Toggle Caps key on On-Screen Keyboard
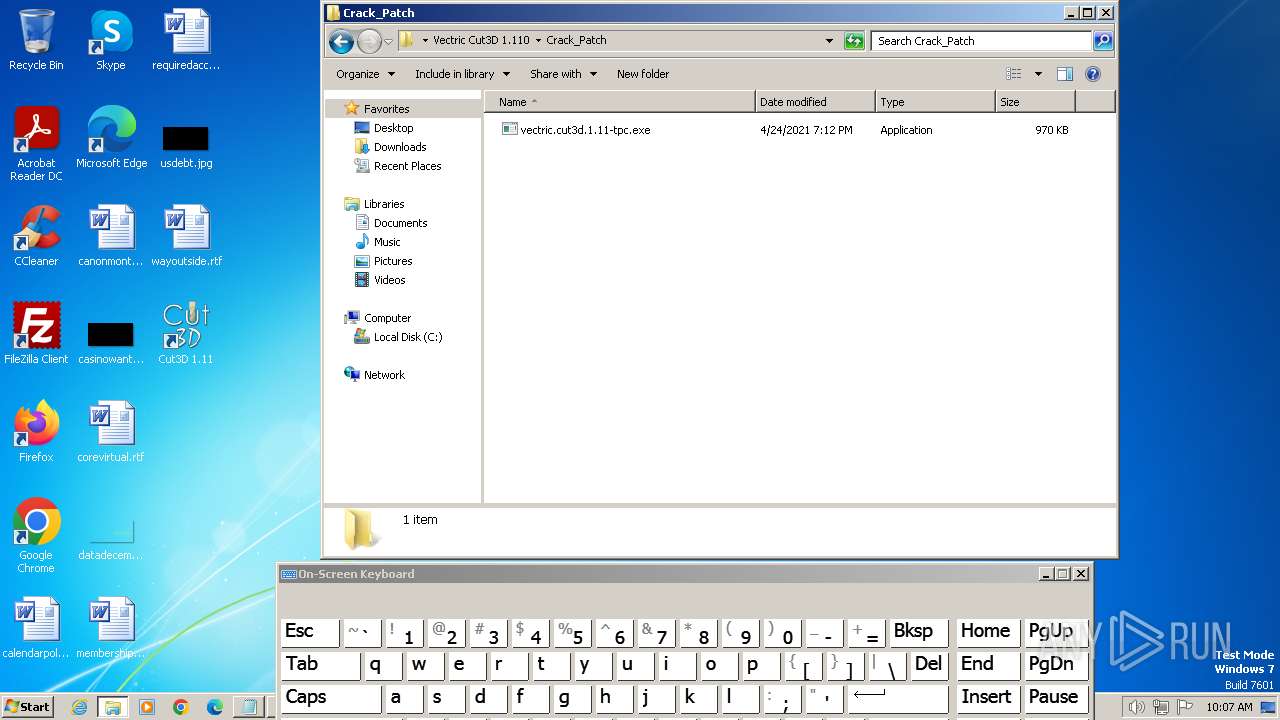 point(329,697)
